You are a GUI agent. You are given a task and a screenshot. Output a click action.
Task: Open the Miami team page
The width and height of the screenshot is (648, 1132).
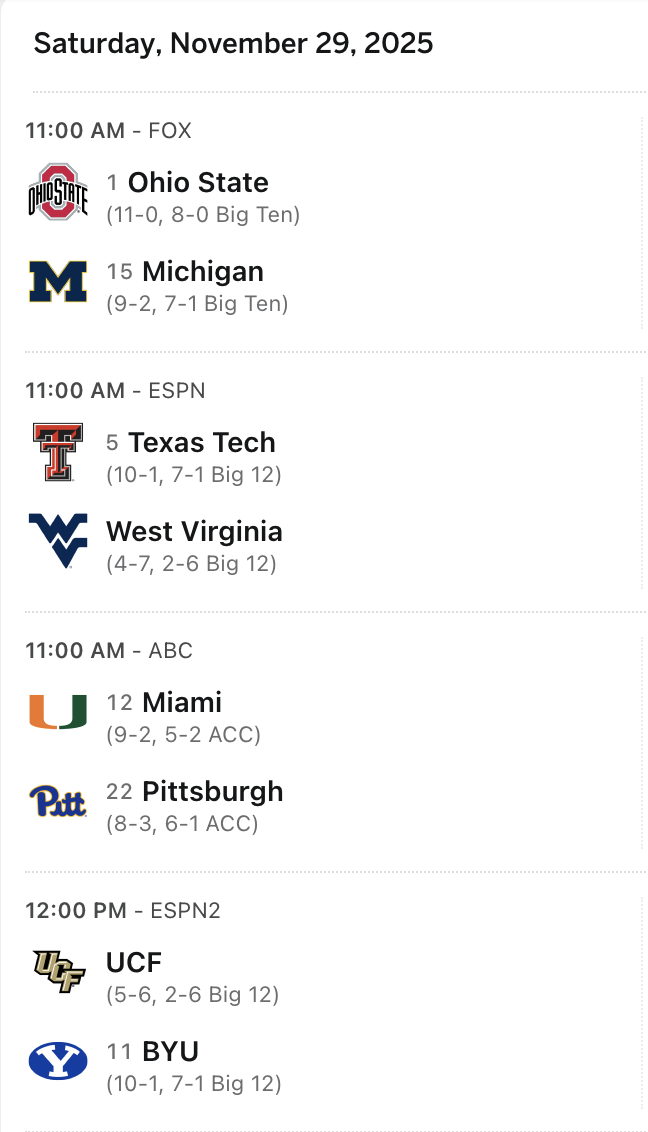coord(182,703)
